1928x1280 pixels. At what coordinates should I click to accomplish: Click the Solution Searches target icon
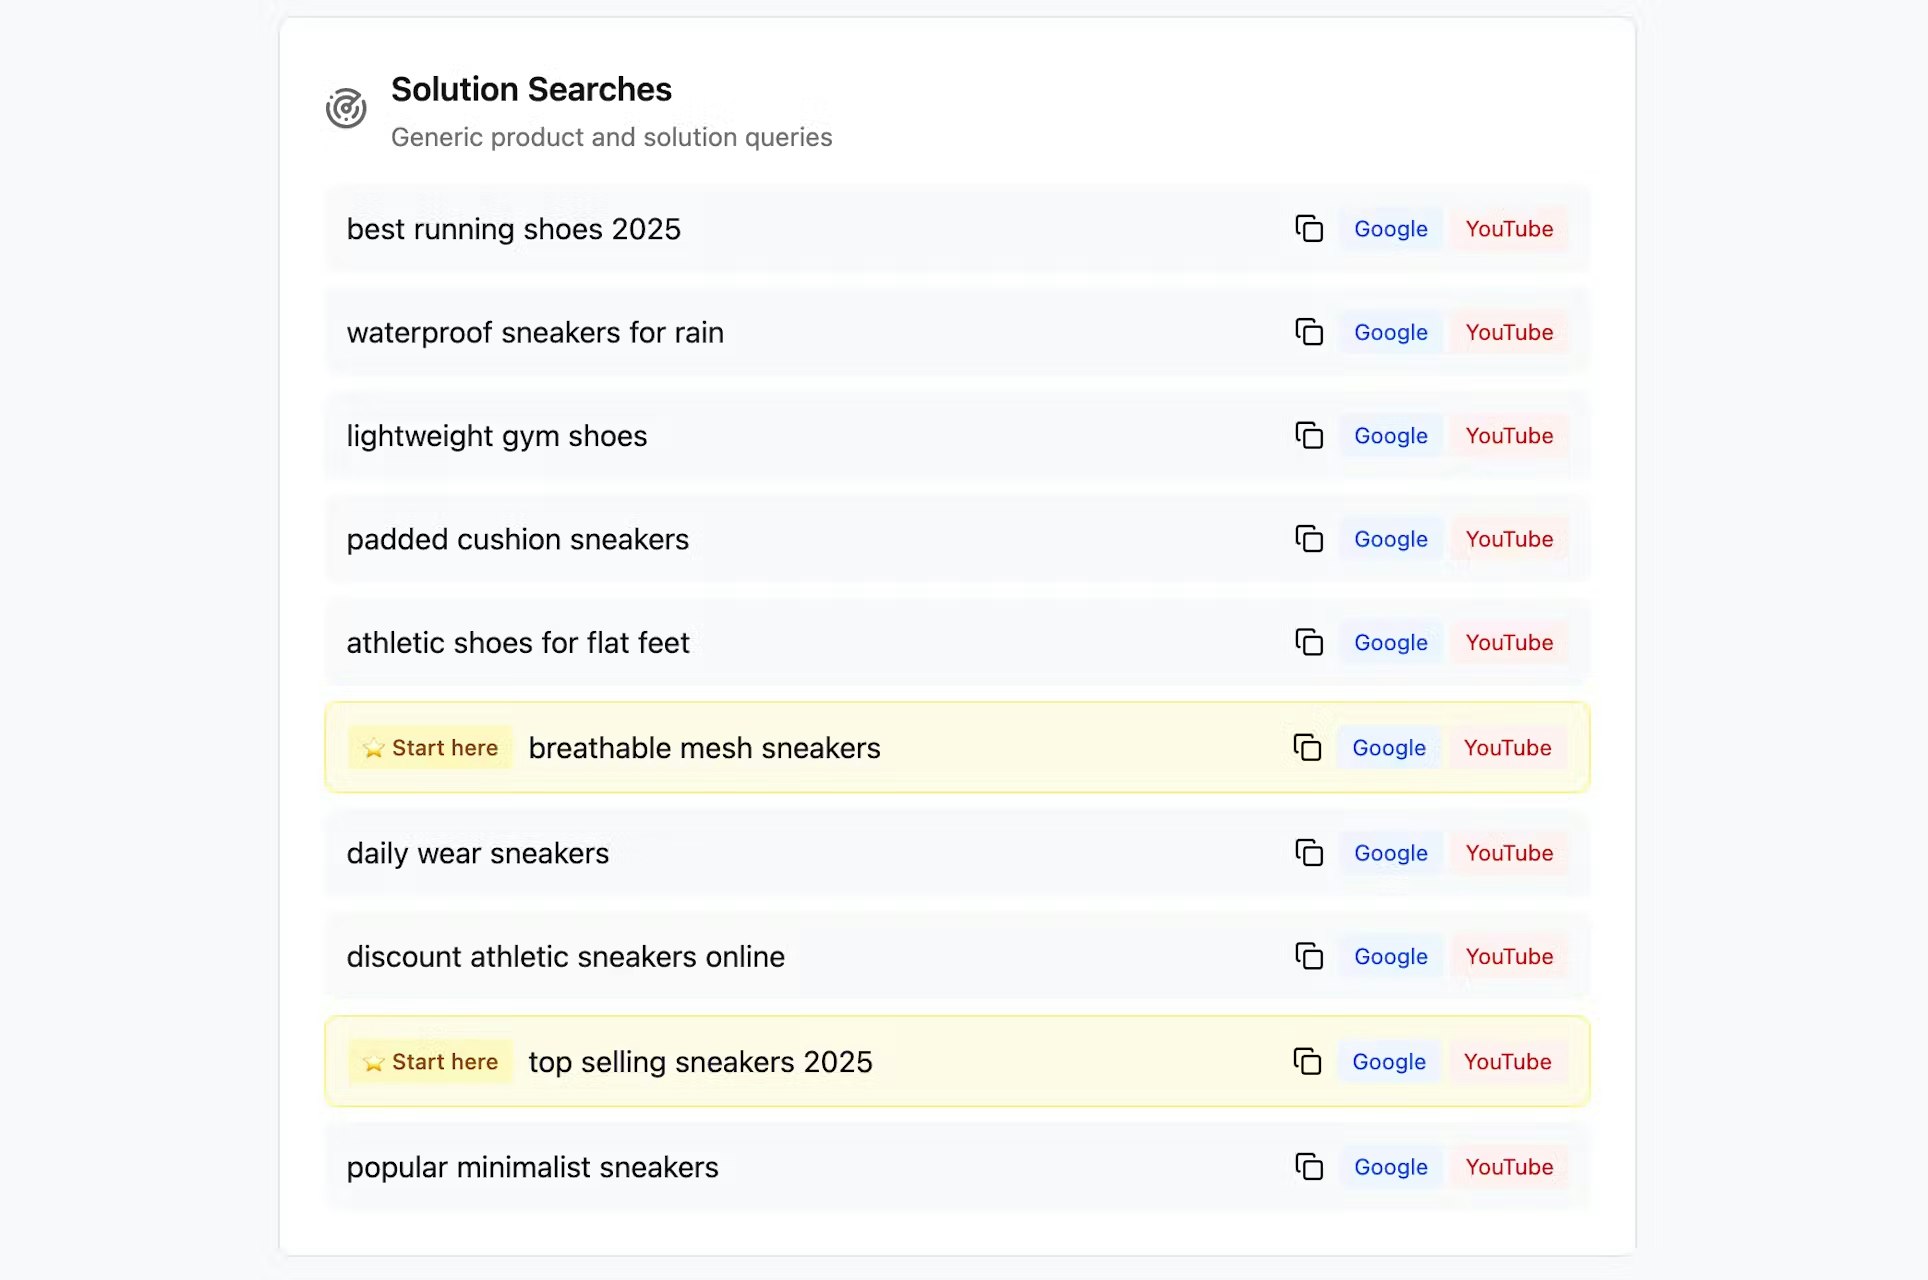(346, 108)
